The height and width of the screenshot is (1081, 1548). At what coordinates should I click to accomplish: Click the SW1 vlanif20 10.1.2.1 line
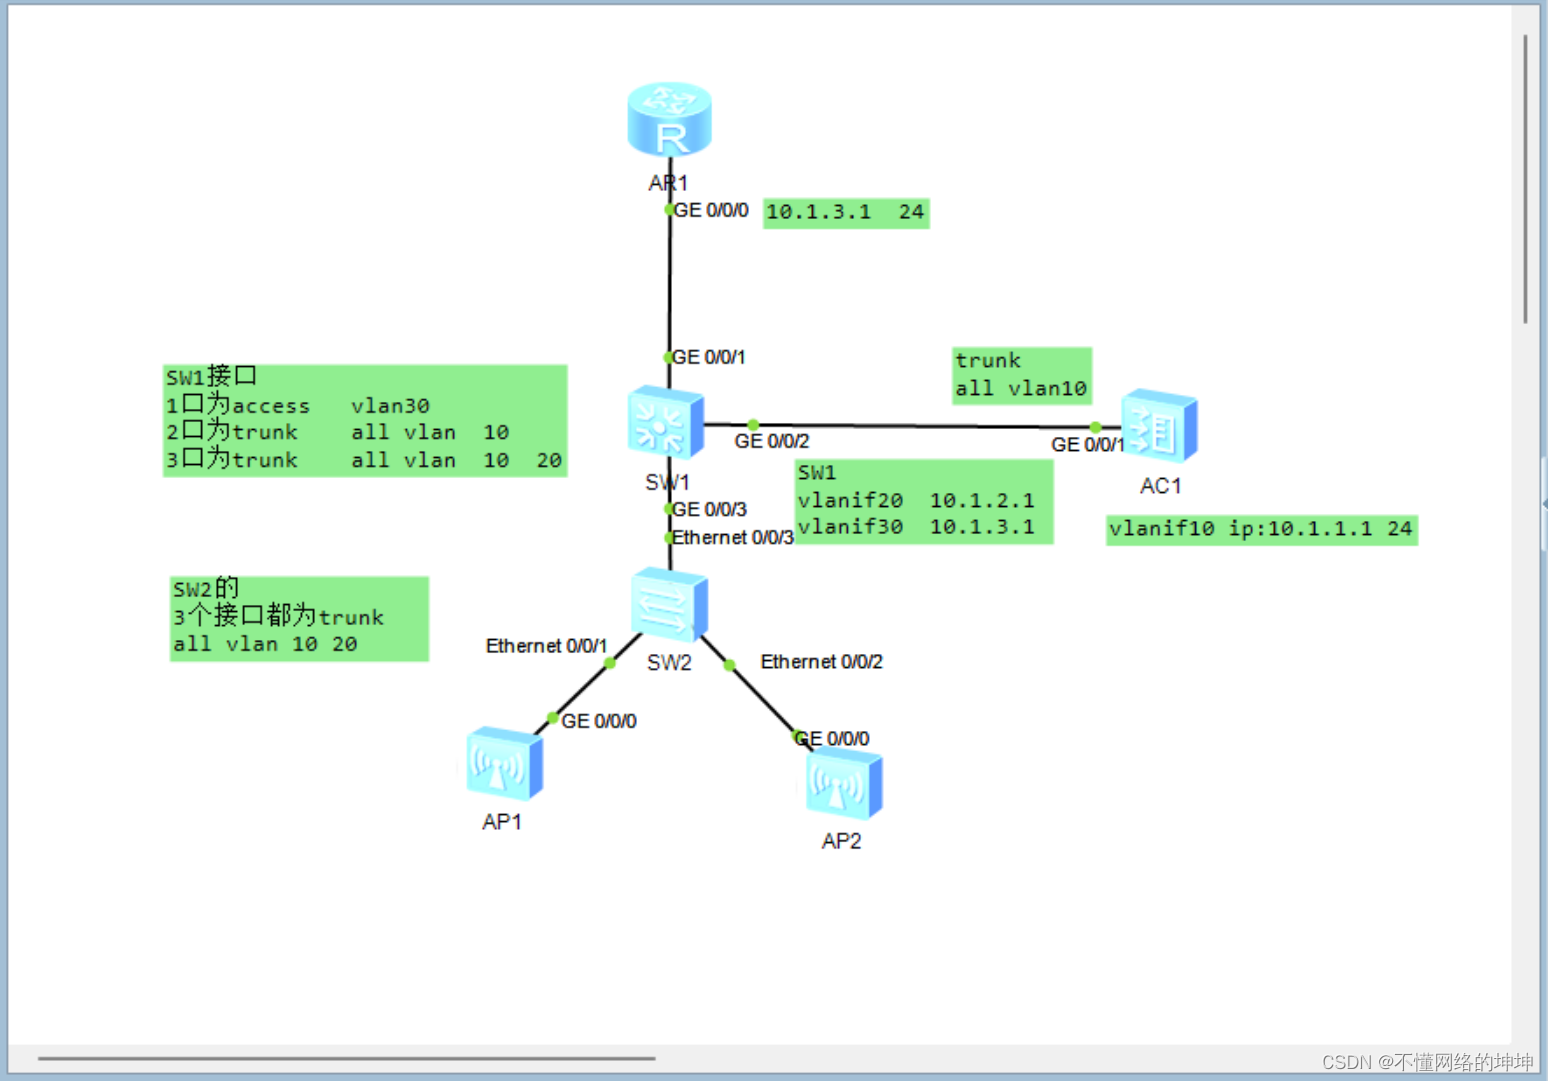pos(917,500)
